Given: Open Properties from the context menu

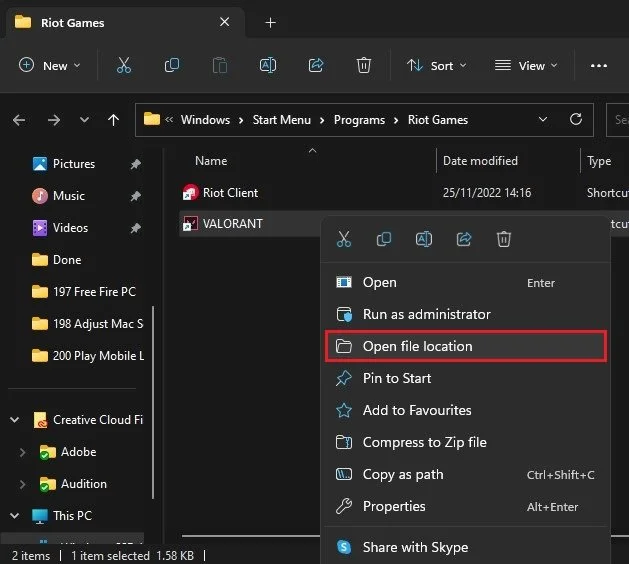Looking at the screenshot, I should pyautogui.click(x=466, y=507).
